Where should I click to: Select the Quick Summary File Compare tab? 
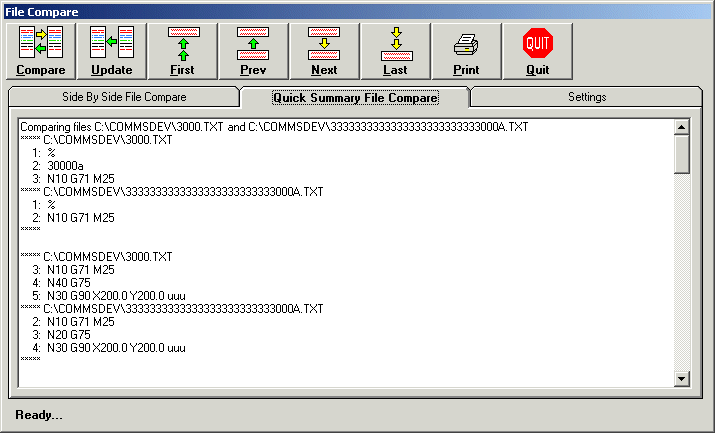[x=355, y=98]
